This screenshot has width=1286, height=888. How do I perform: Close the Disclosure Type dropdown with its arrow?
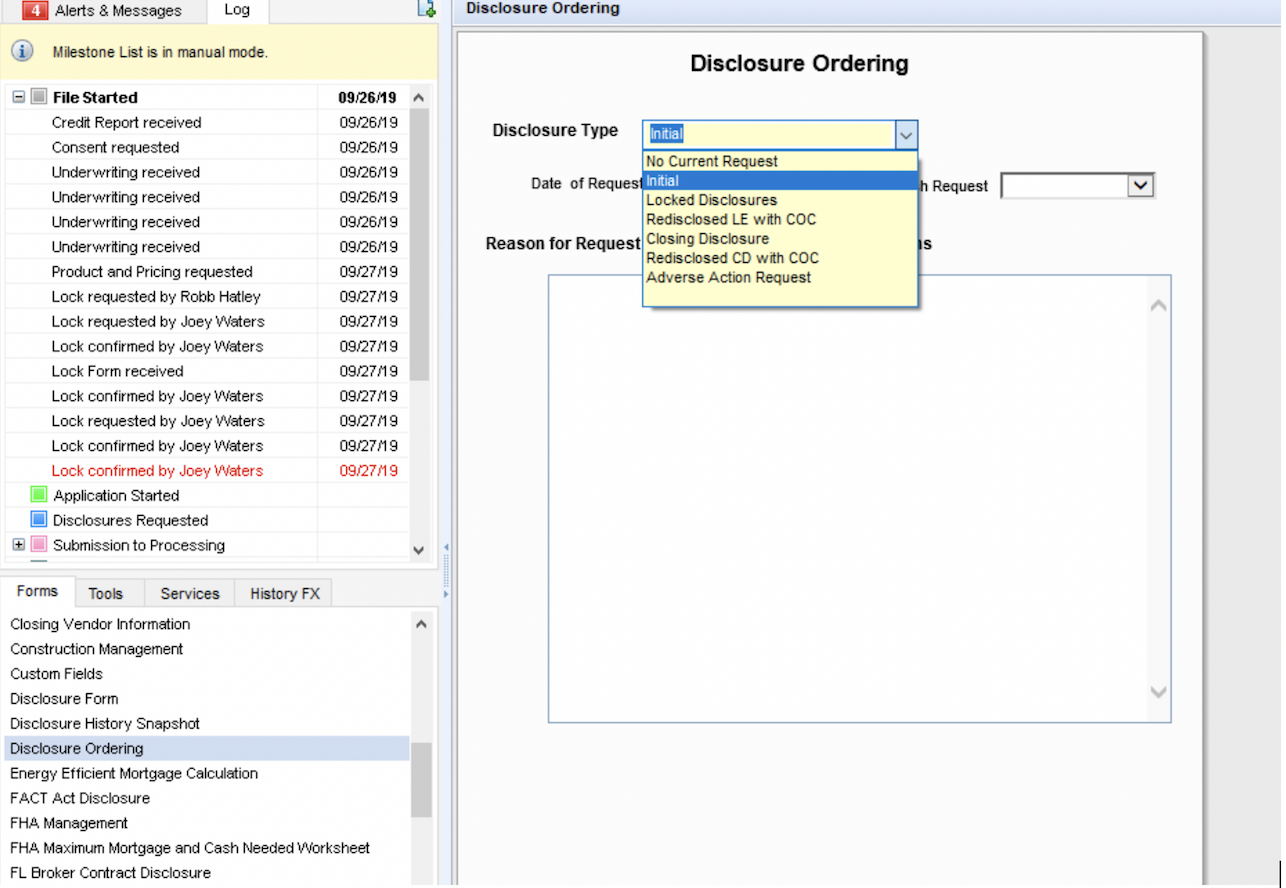(906, 135)
